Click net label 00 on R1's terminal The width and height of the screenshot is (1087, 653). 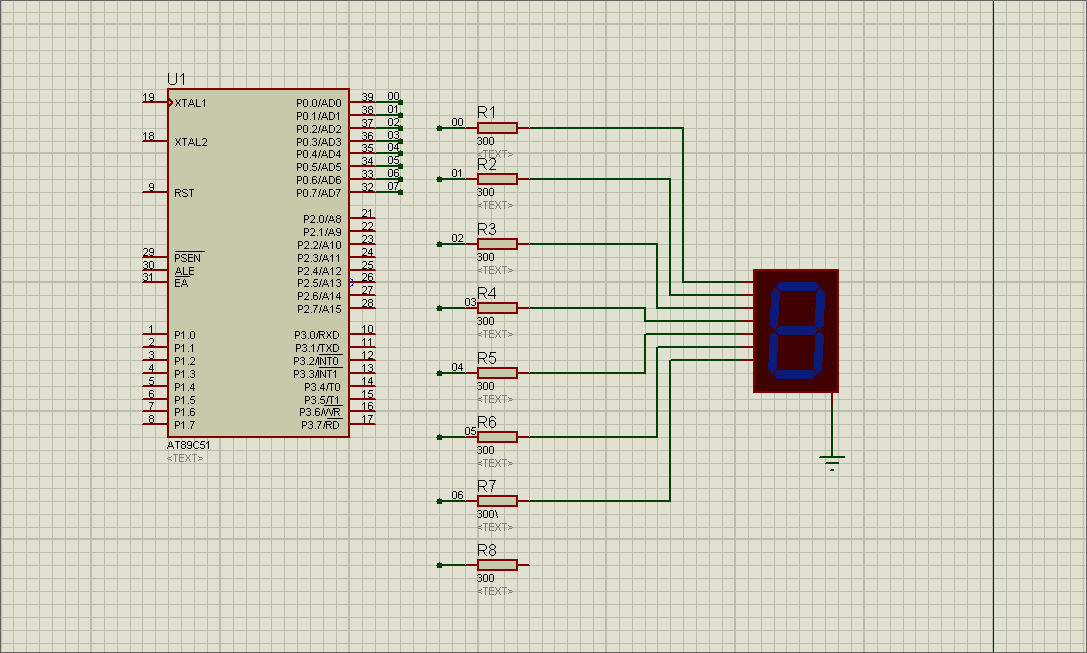click(458, 122)
